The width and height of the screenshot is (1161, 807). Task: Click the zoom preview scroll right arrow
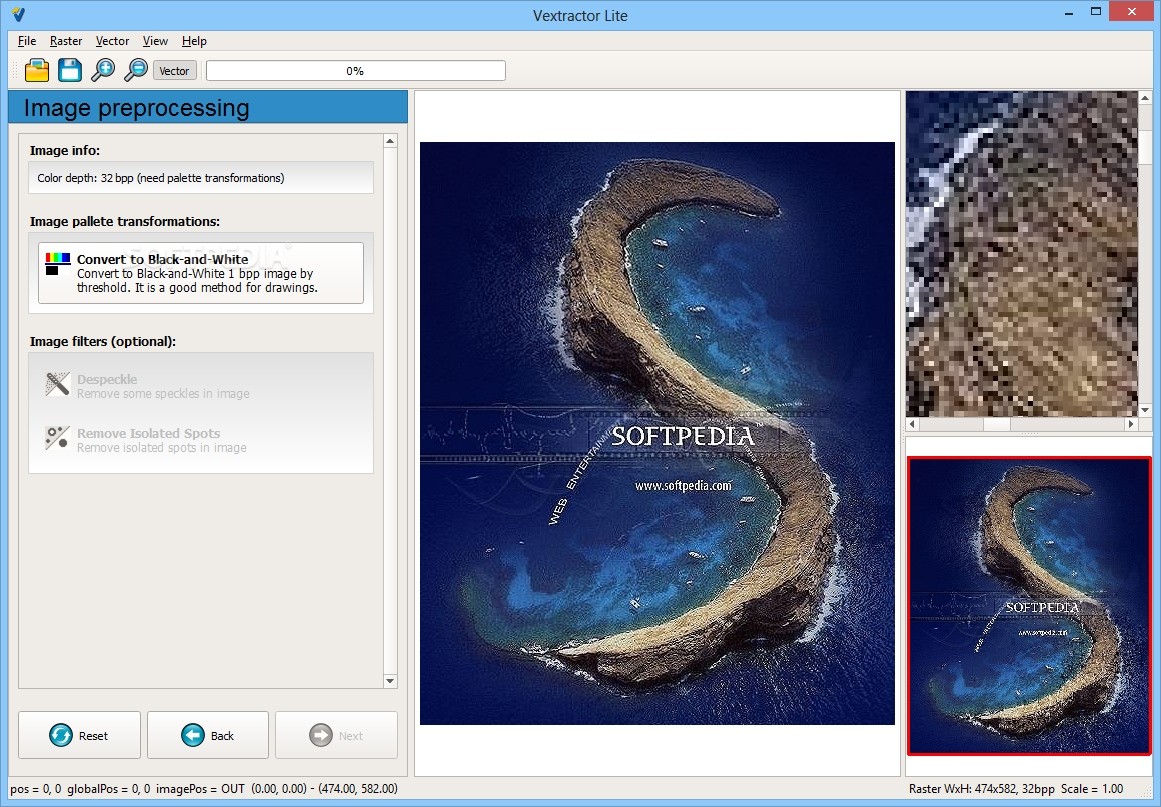[1131, 424]
